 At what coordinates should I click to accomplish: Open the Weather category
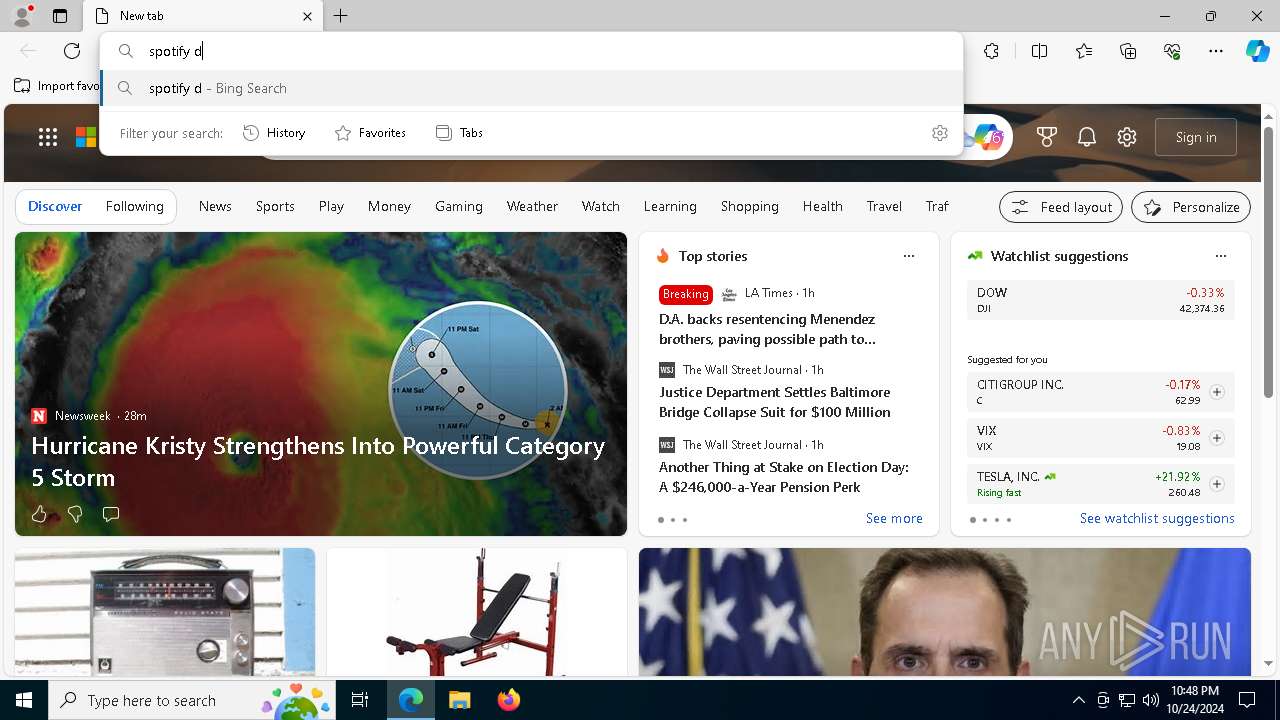point(532,206)
